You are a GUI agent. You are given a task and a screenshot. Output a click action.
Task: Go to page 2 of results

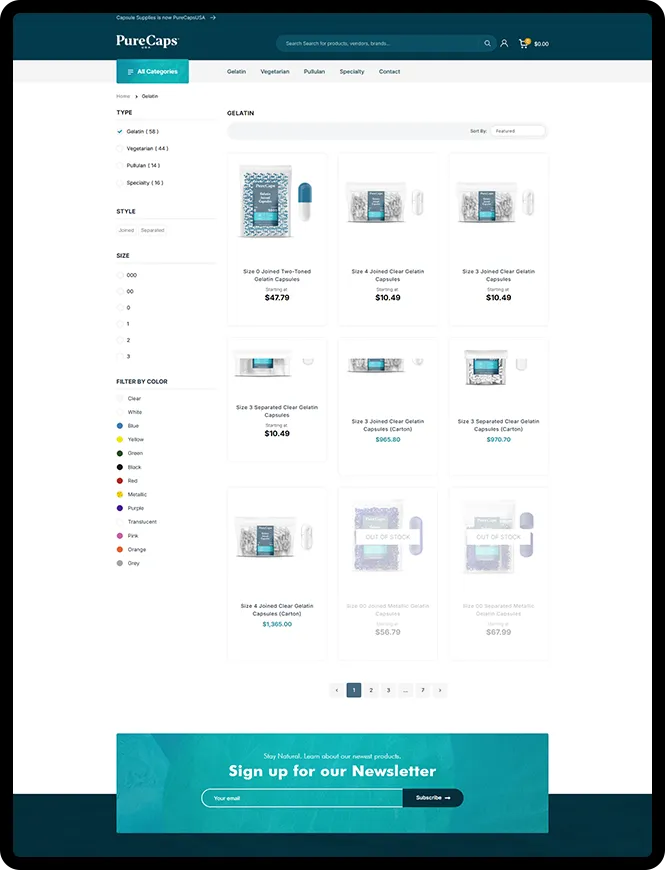371,690
